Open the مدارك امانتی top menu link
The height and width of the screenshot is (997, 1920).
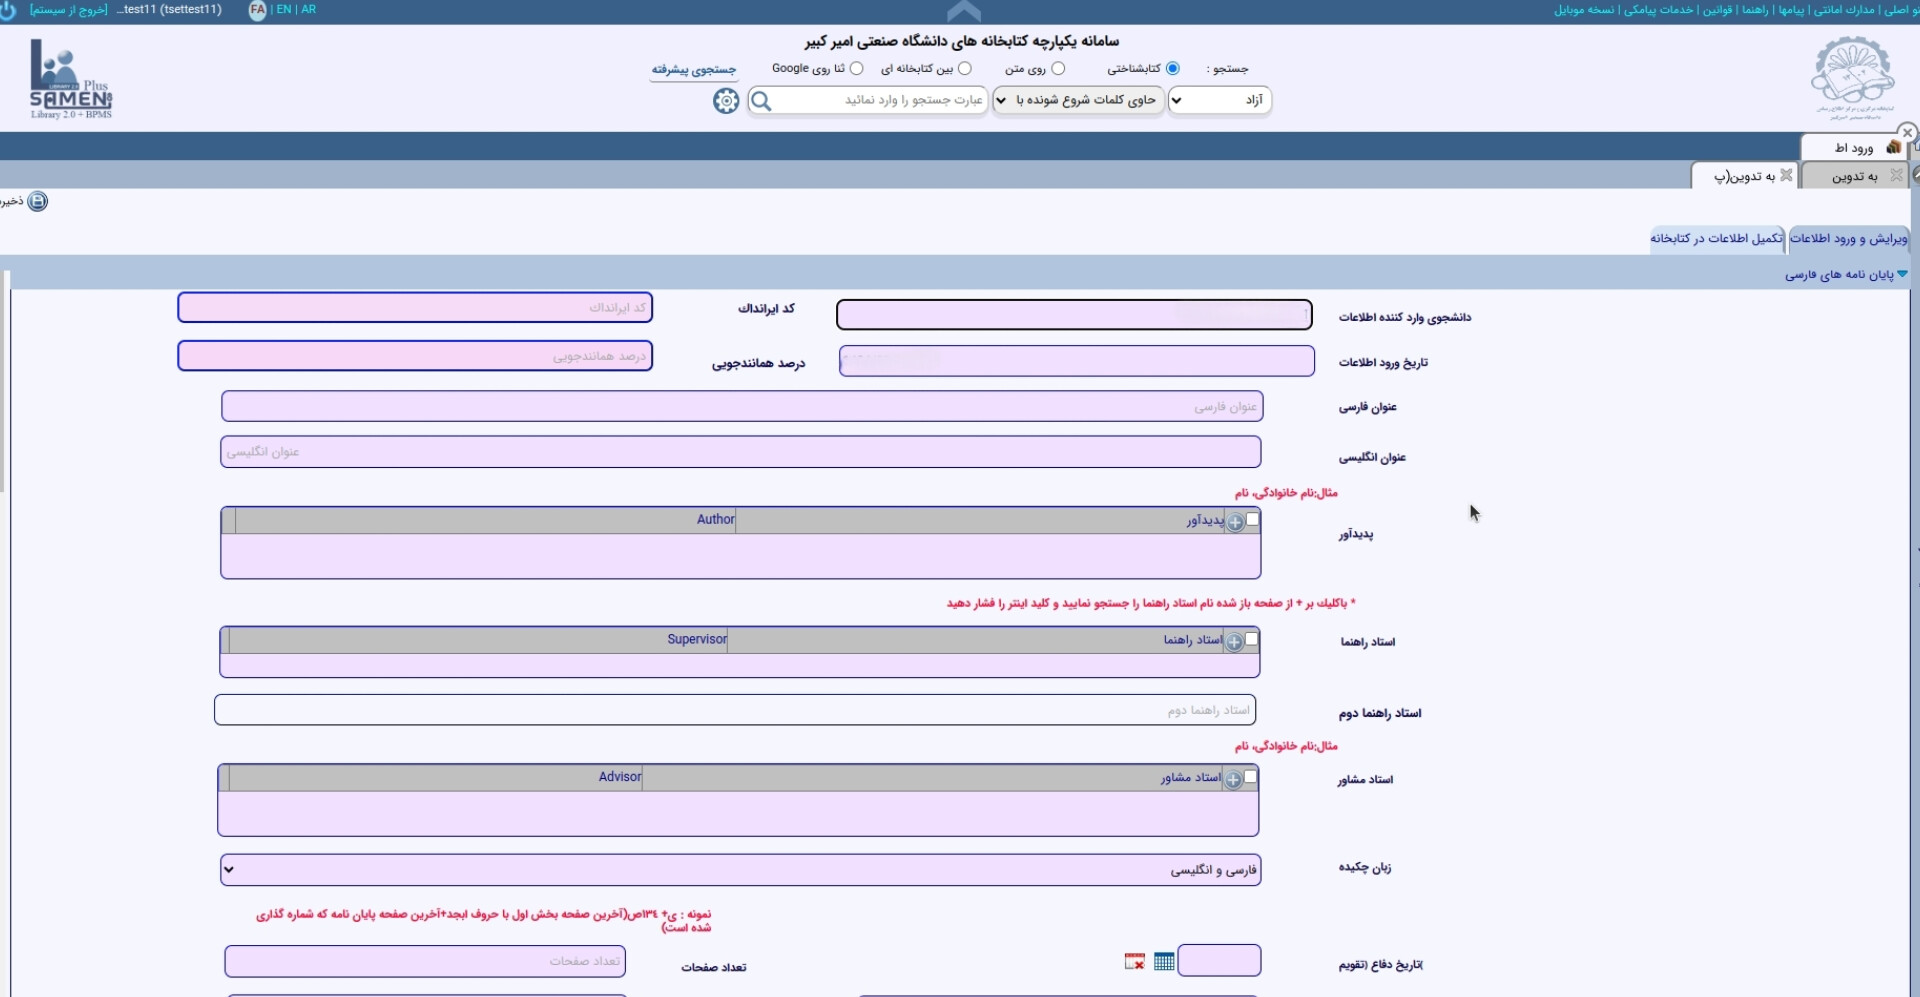coord(1845,10)
